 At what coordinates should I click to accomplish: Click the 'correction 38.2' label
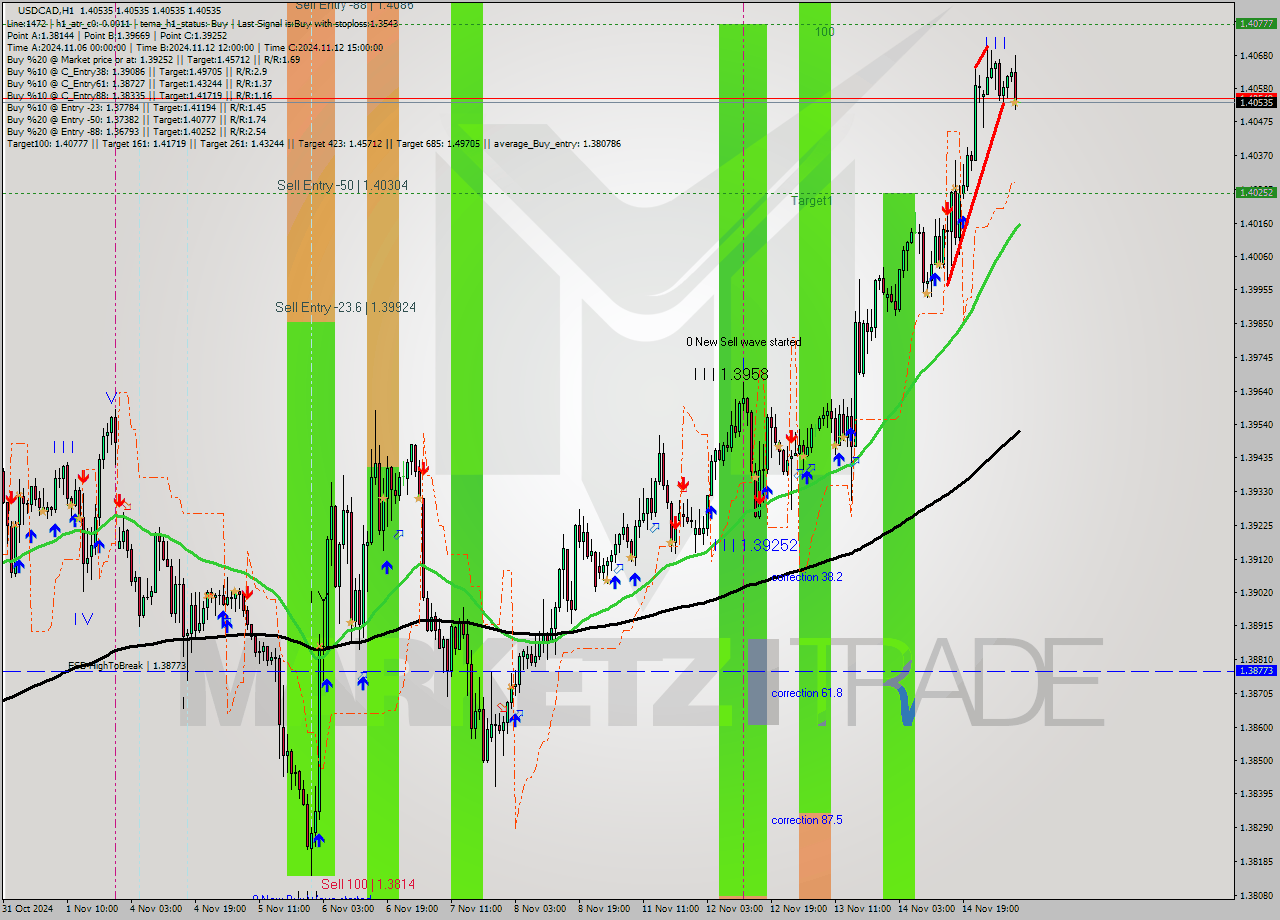coord(807,577)
